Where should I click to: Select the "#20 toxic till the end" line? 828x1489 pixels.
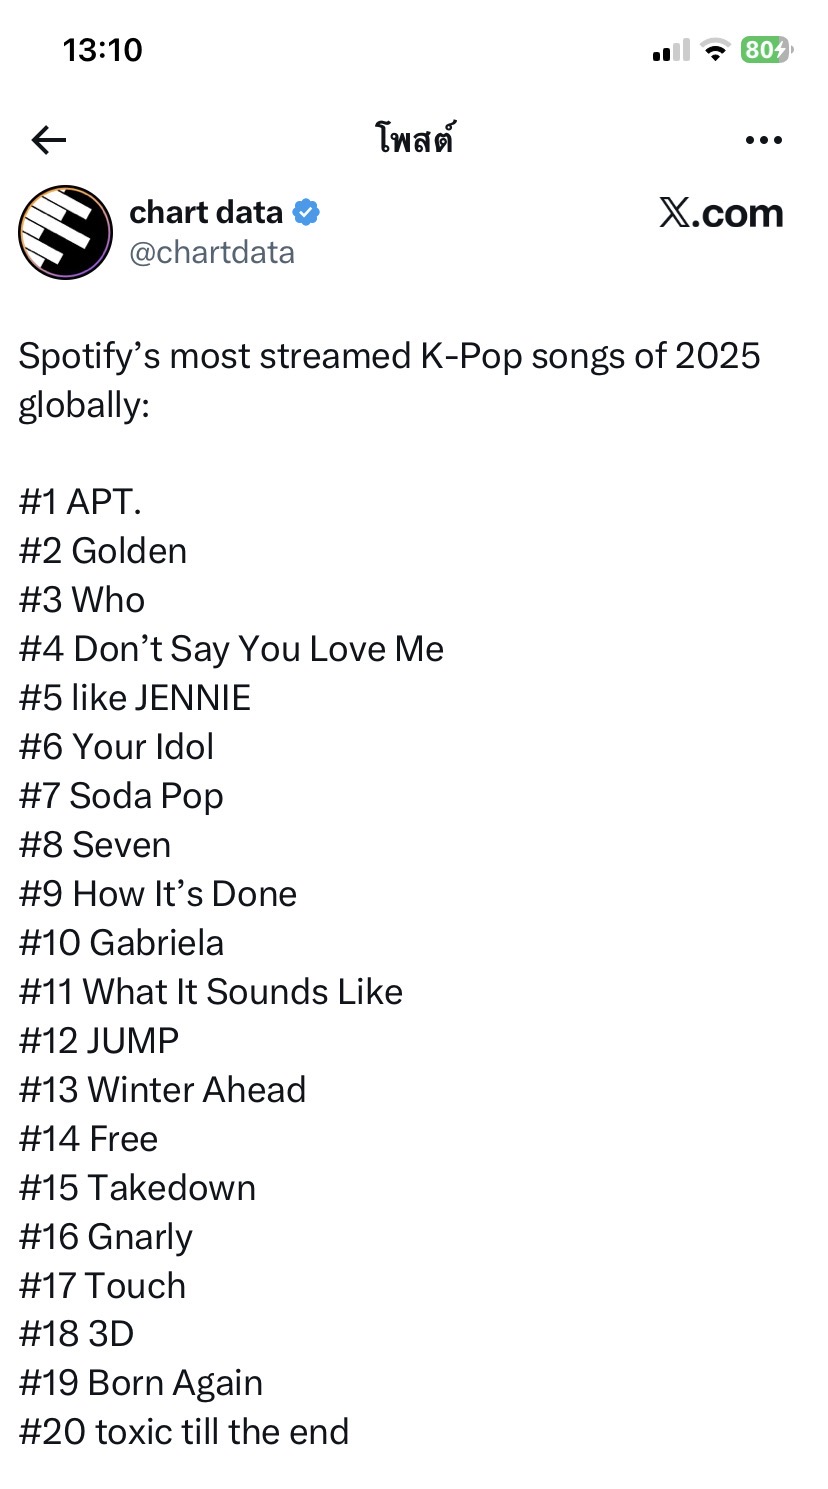click(184, 1432)
